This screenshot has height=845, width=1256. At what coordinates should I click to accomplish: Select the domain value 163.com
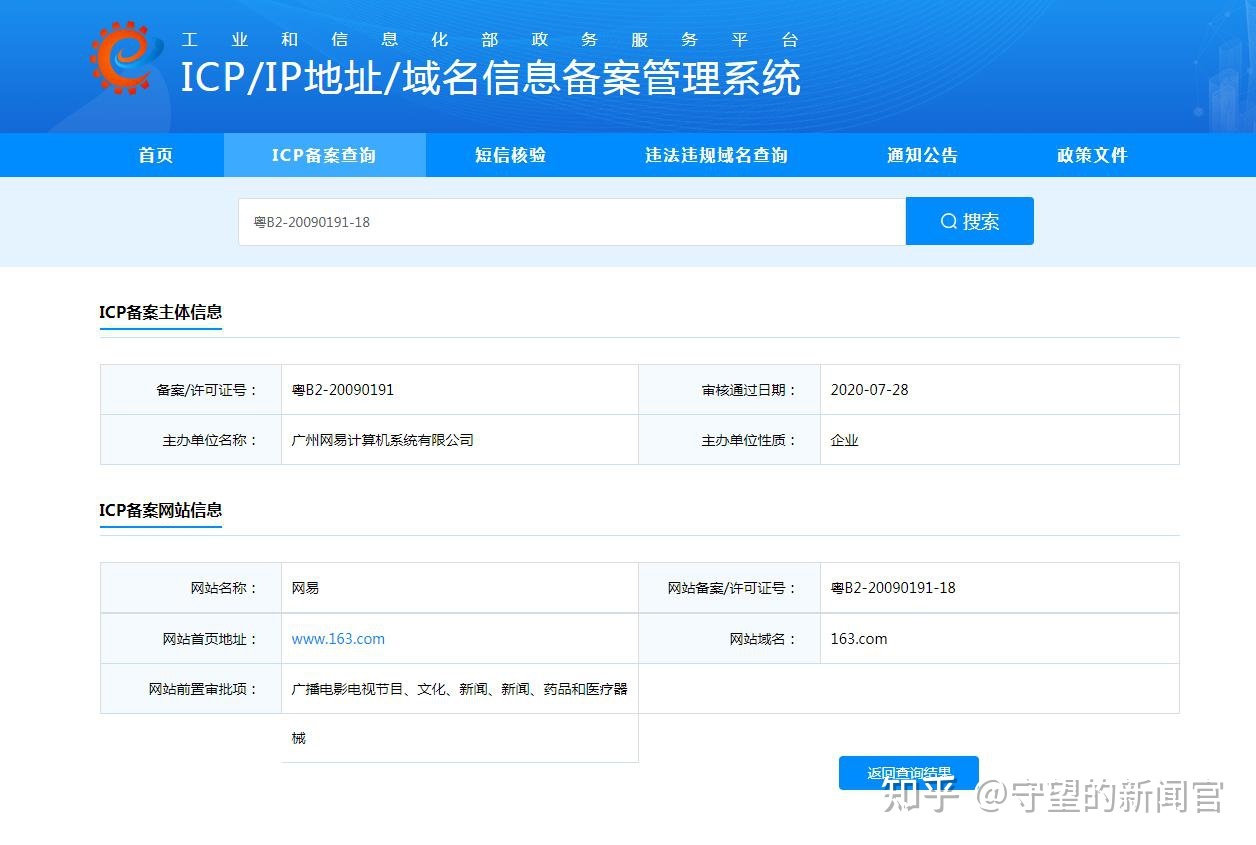tap(859, 639)
